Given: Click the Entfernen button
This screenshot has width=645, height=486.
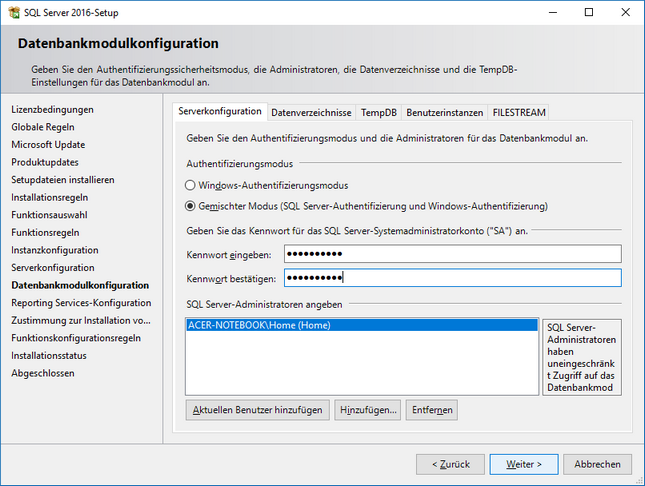Looking at the screenshot, I should click(x=432, y=410).
